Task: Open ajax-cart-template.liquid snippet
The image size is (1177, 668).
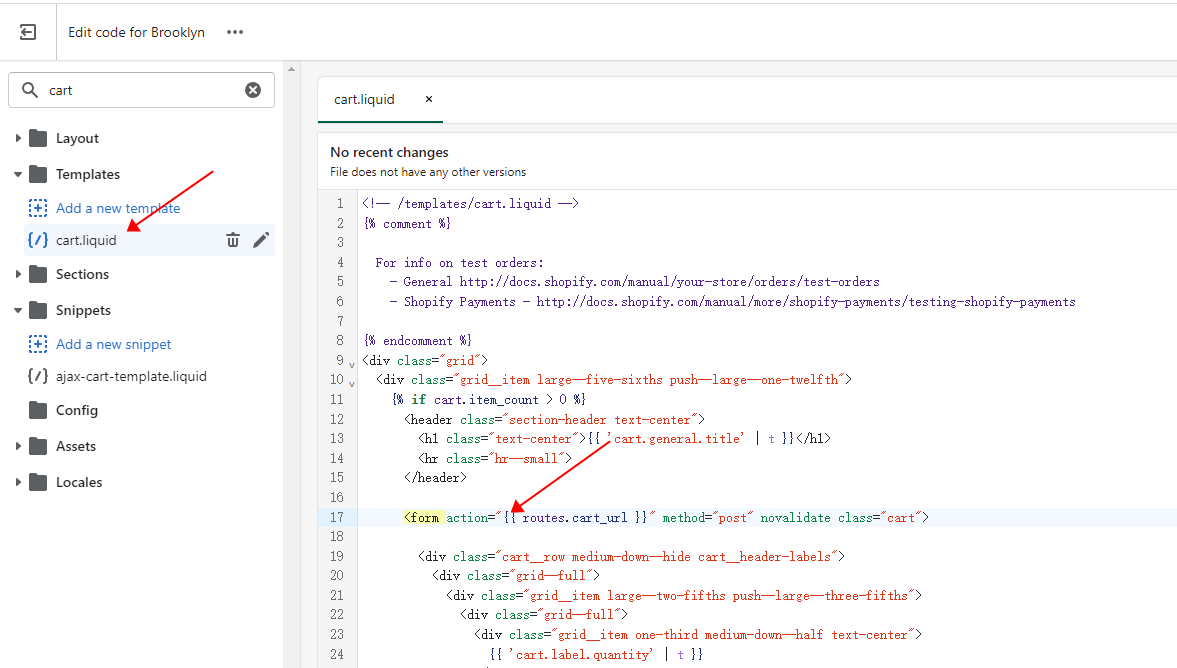Action: click(x=131, y=376)
